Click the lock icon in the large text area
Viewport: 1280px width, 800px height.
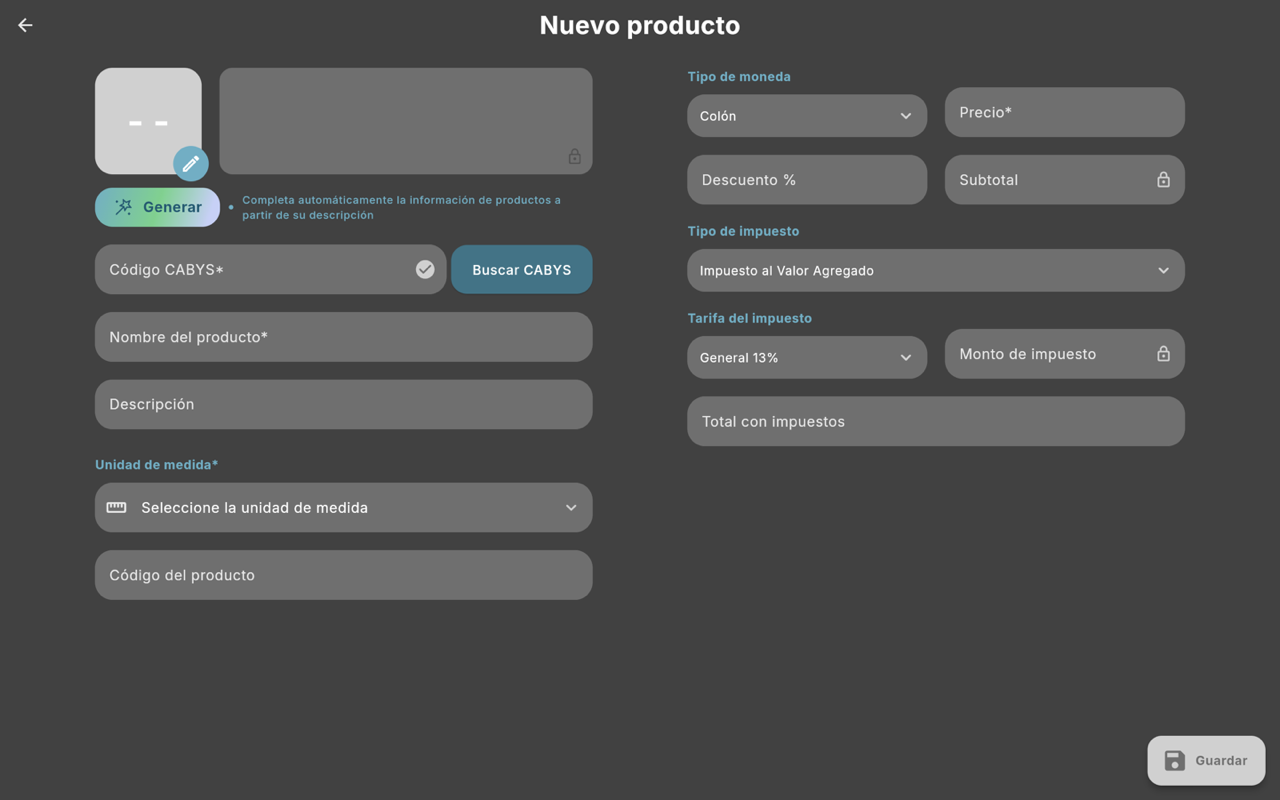tap(574, 156)
